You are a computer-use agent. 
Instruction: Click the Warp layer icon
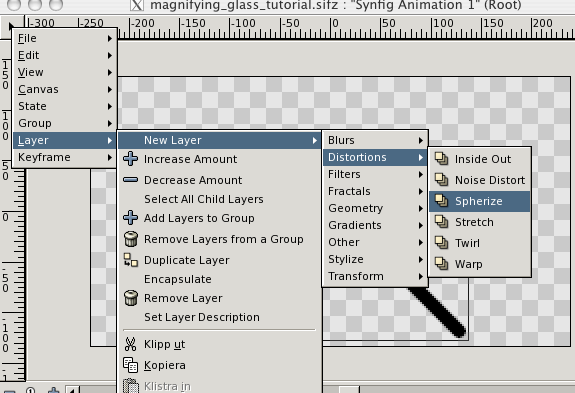(x=442, y=264)
